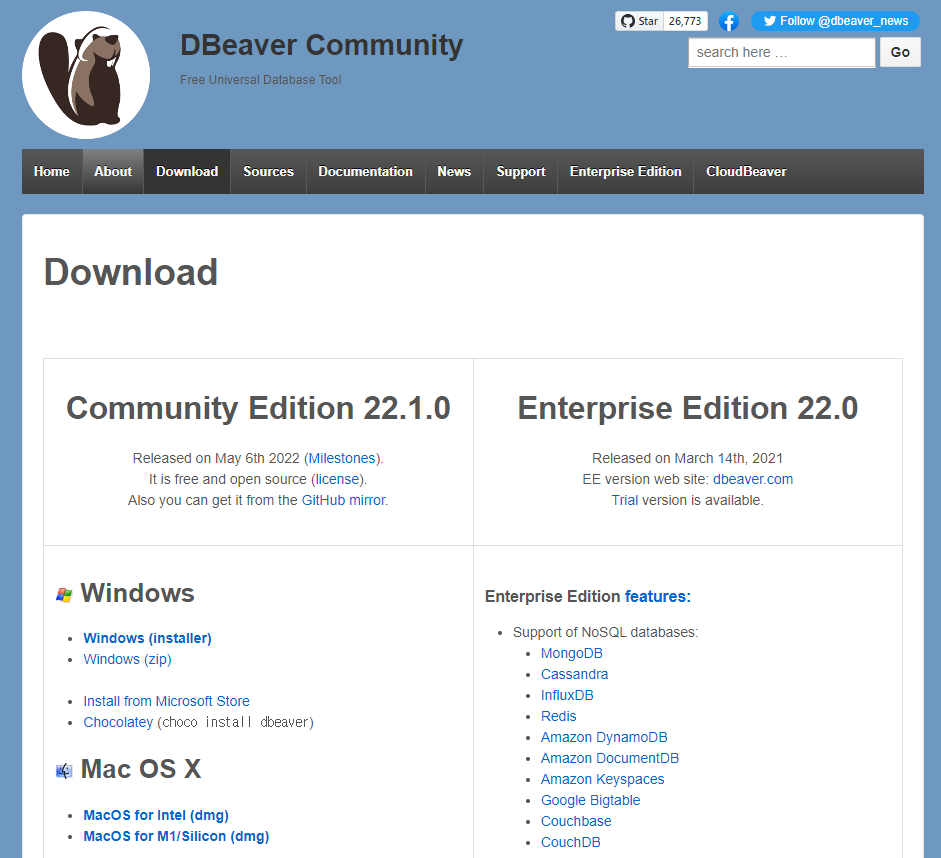Open the GitHub star count 26,773
941x858 pixels.
[685, 21]
